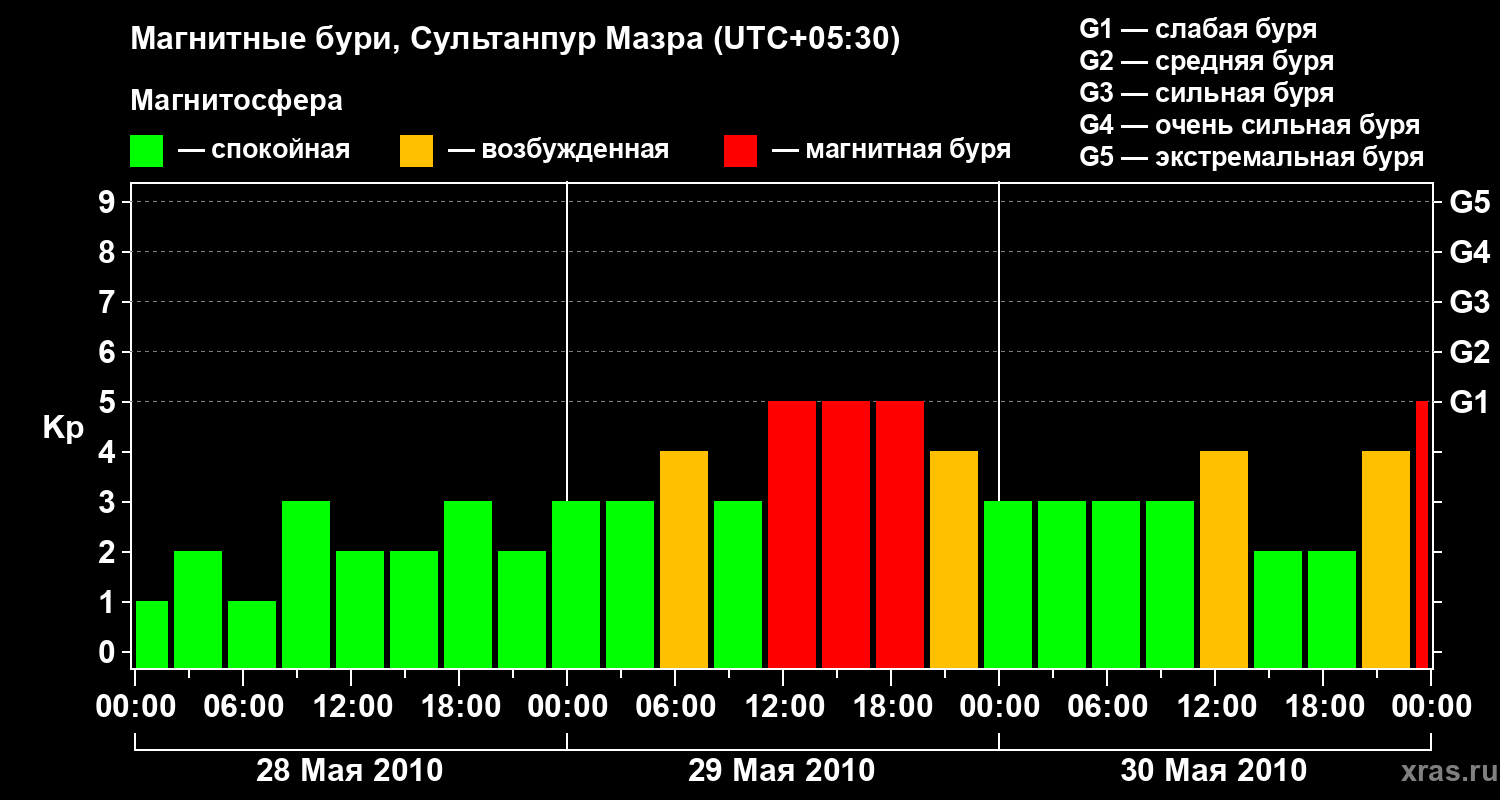The width and height of the screenshot is (1500, 800).
Task: Click the 18:00 time label above 29 Мая
Action: (x=891, y=707)
